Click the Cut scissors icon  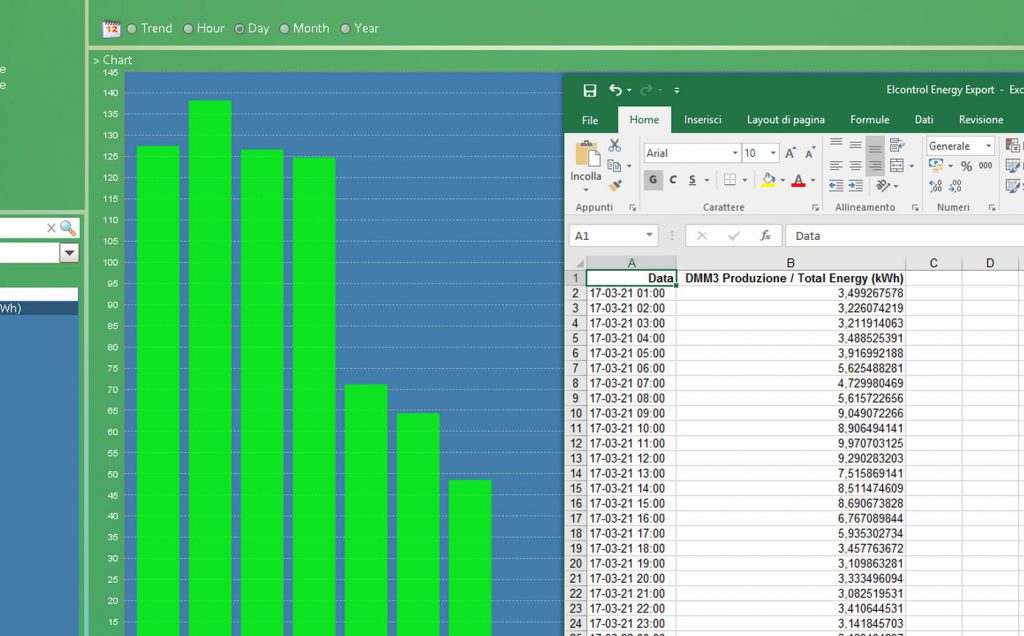[x=615, y=146]
